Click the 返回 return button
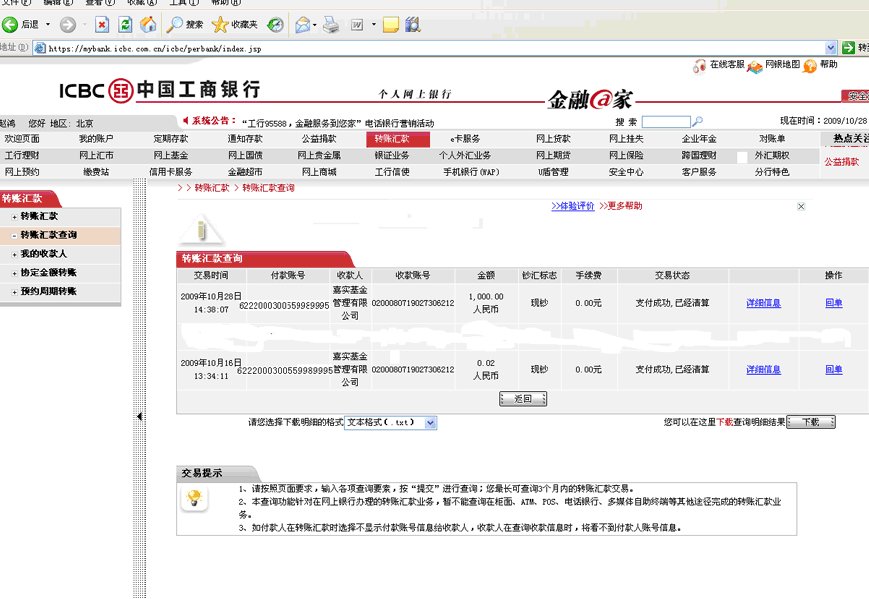The width and height of the screenshot is (869, 599). [x=522, y=398]
